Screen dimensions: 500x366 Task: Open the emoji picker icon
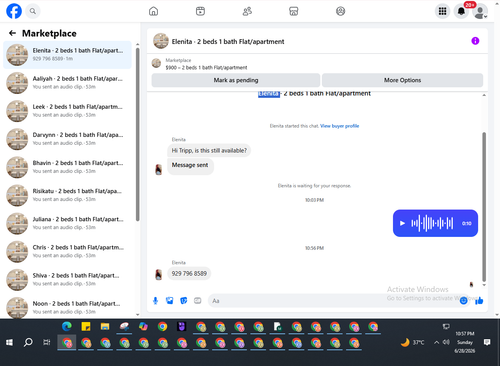(463, 301)
